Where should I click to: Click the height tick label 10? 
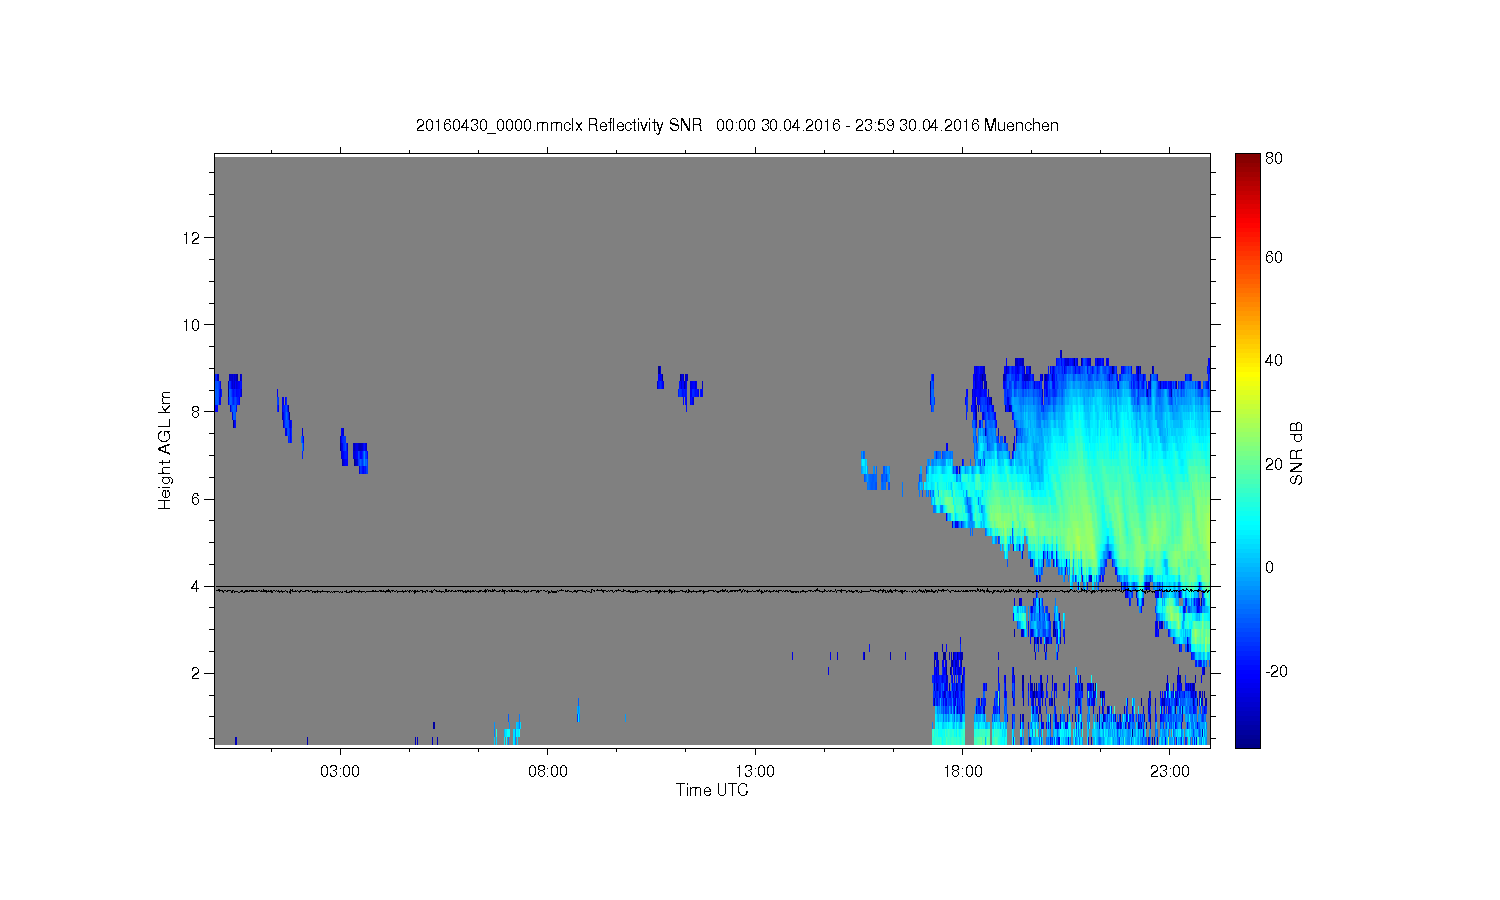[194, 324]
